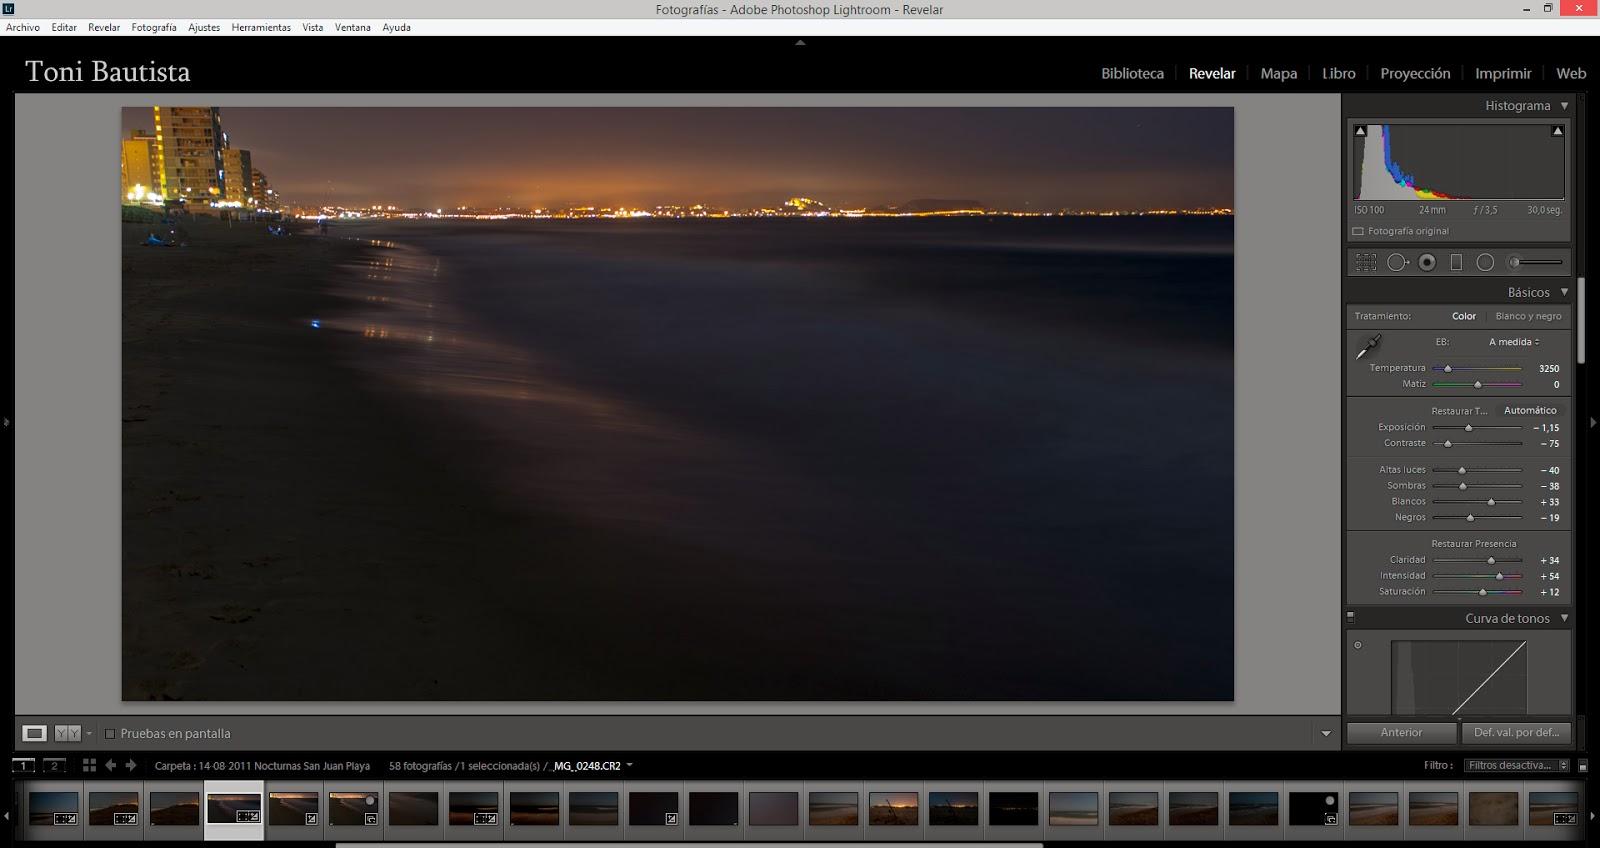Click the Contraste value -75

tap(1549, 443)
